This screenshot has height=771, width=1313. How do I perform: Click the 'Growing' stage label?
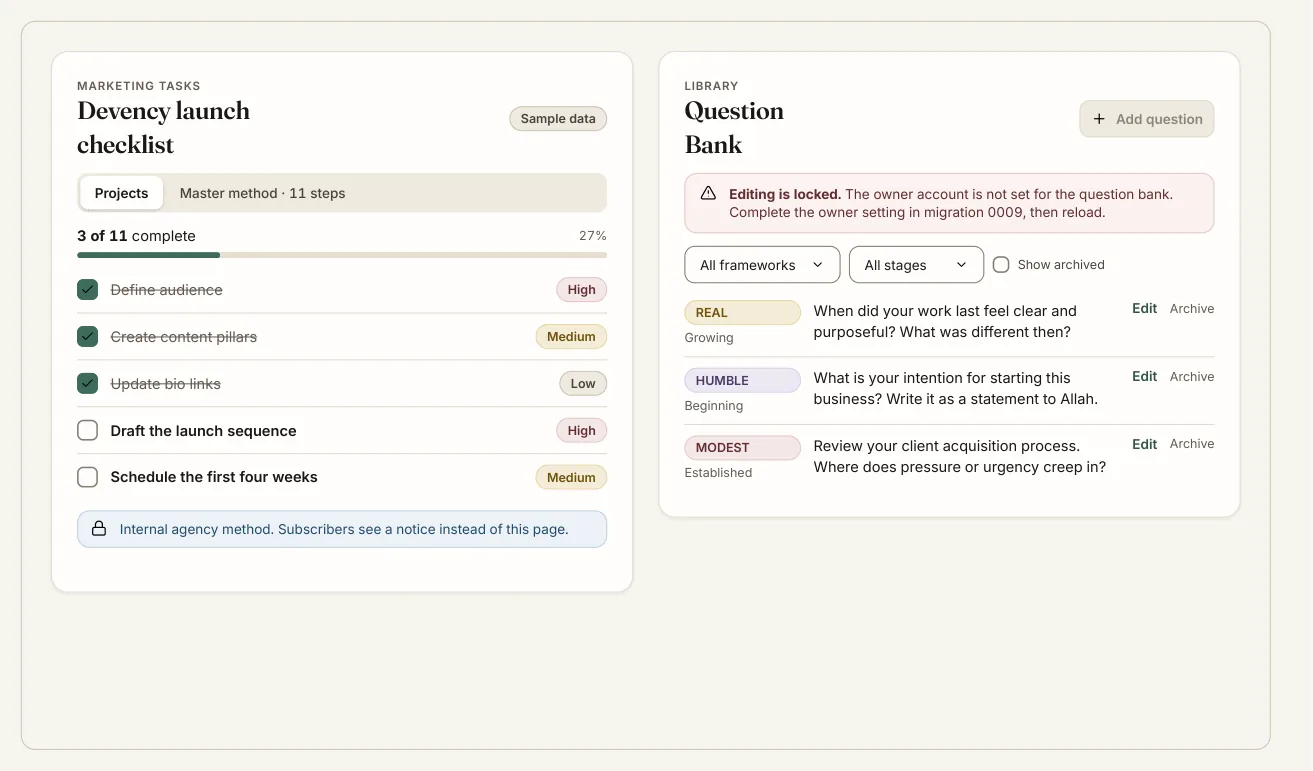[x=709, y=338]
